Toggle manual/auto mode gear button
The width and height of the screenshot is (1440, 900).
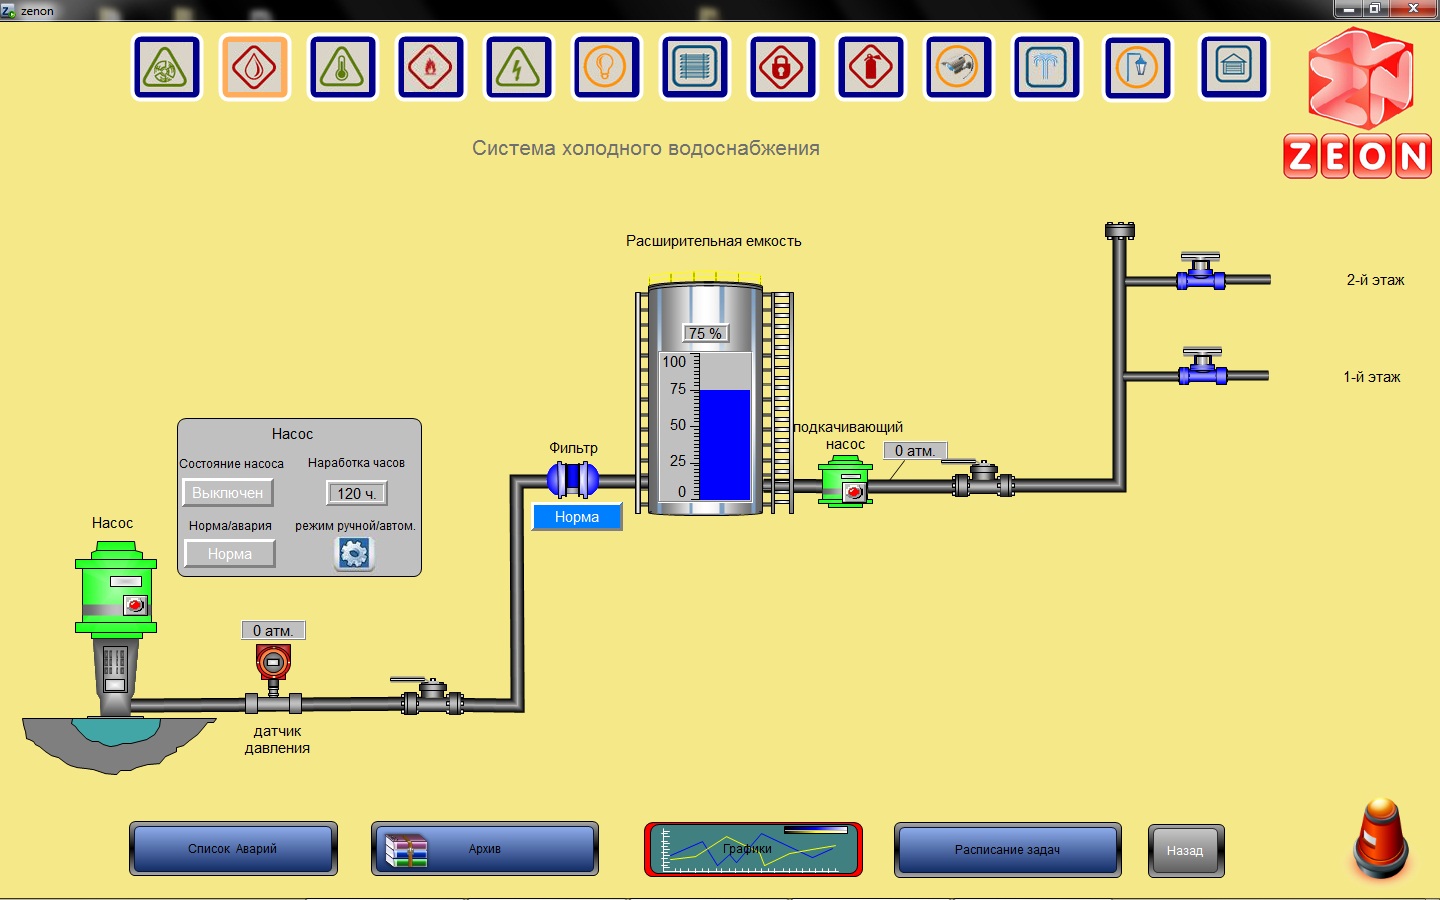(x=354, y=553)
